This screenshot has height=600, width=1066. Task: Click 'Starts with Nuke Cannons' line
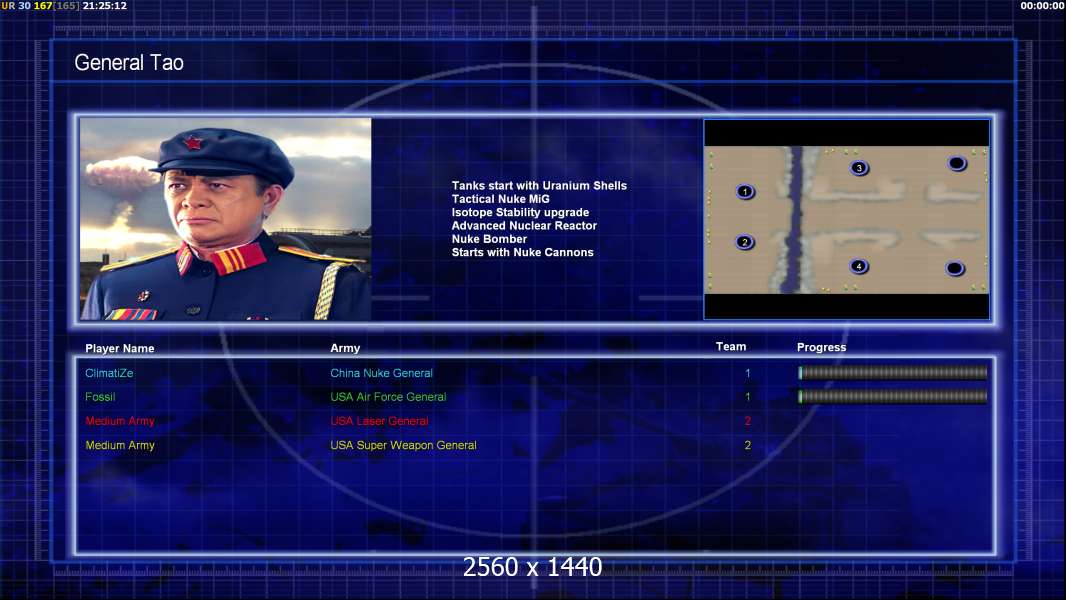coord(522,252)
